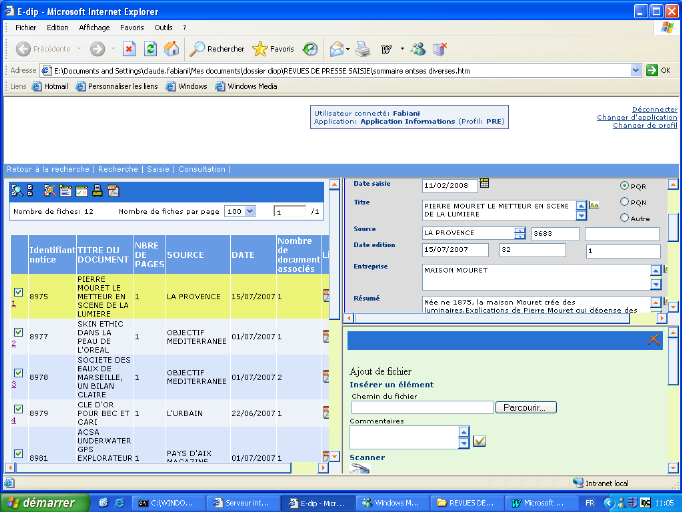Select the Autre radio button
The image size is (682, 512).
626,217
